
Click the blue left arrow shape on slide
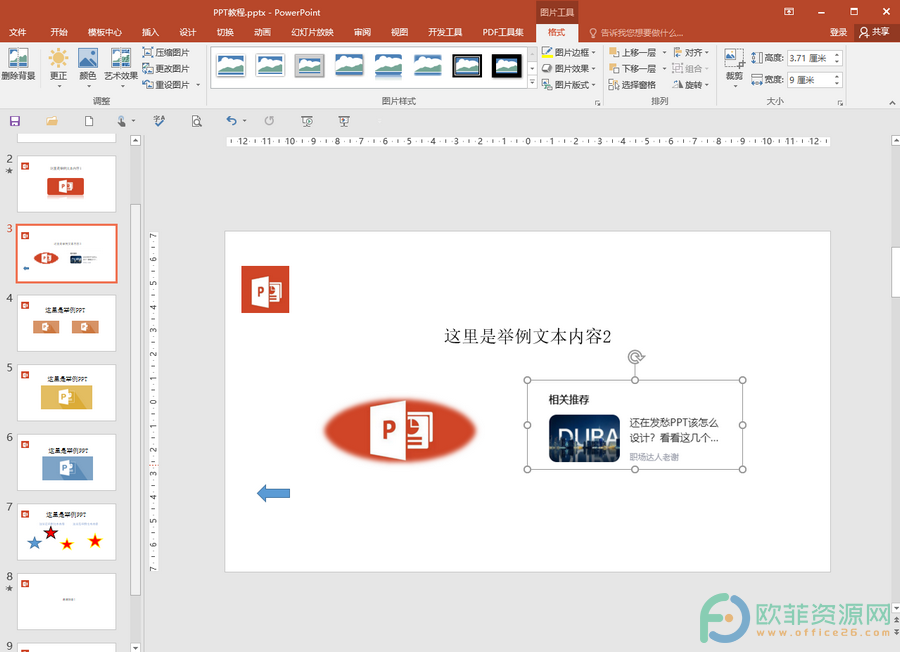(x=273, y=493)
